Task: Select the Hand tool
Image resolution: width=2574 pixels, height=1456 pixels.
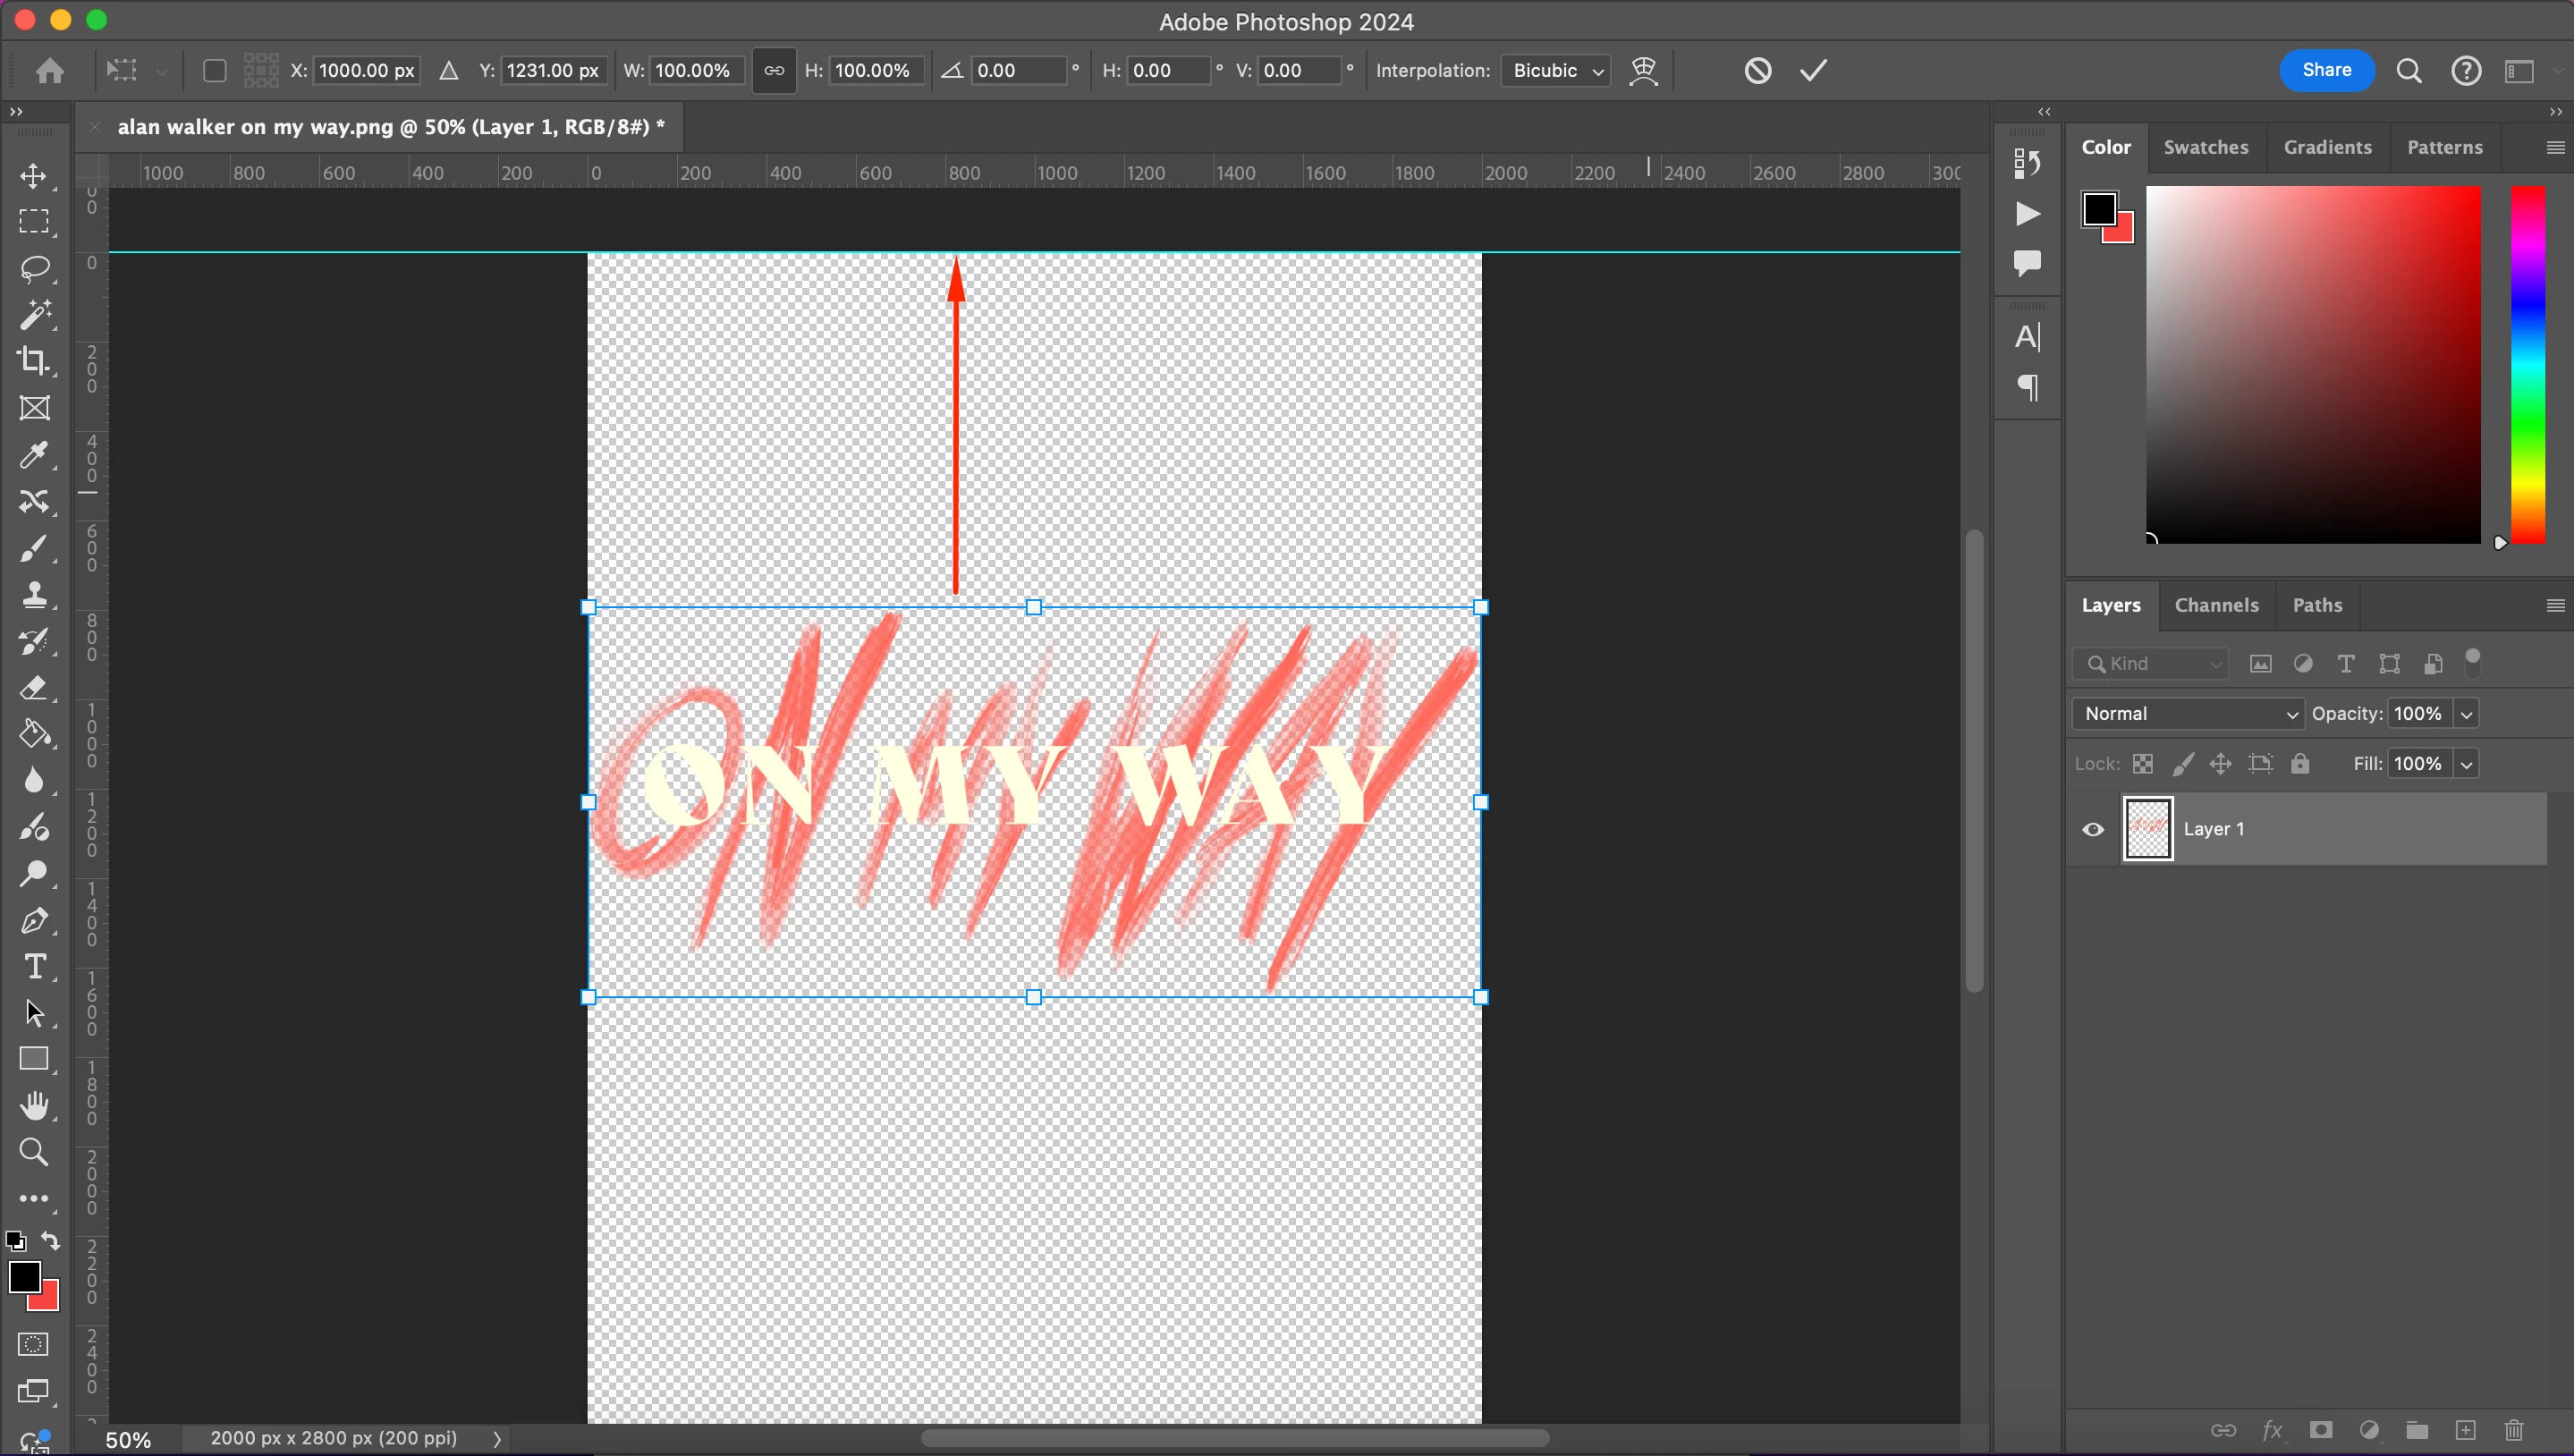Action: (x=33, y=1105)
